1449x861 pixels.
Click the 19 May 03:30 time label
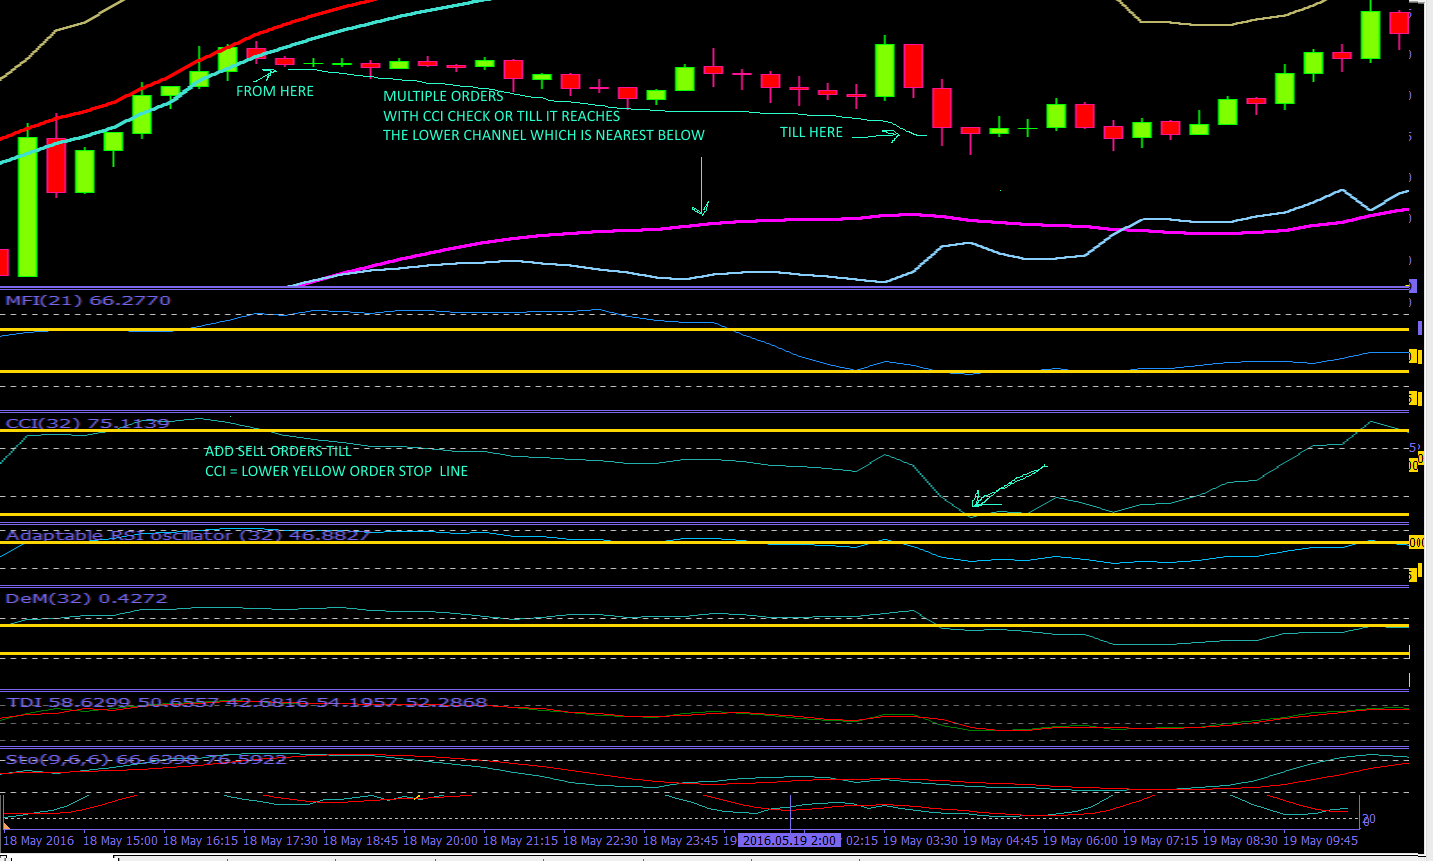pos(920,840)
